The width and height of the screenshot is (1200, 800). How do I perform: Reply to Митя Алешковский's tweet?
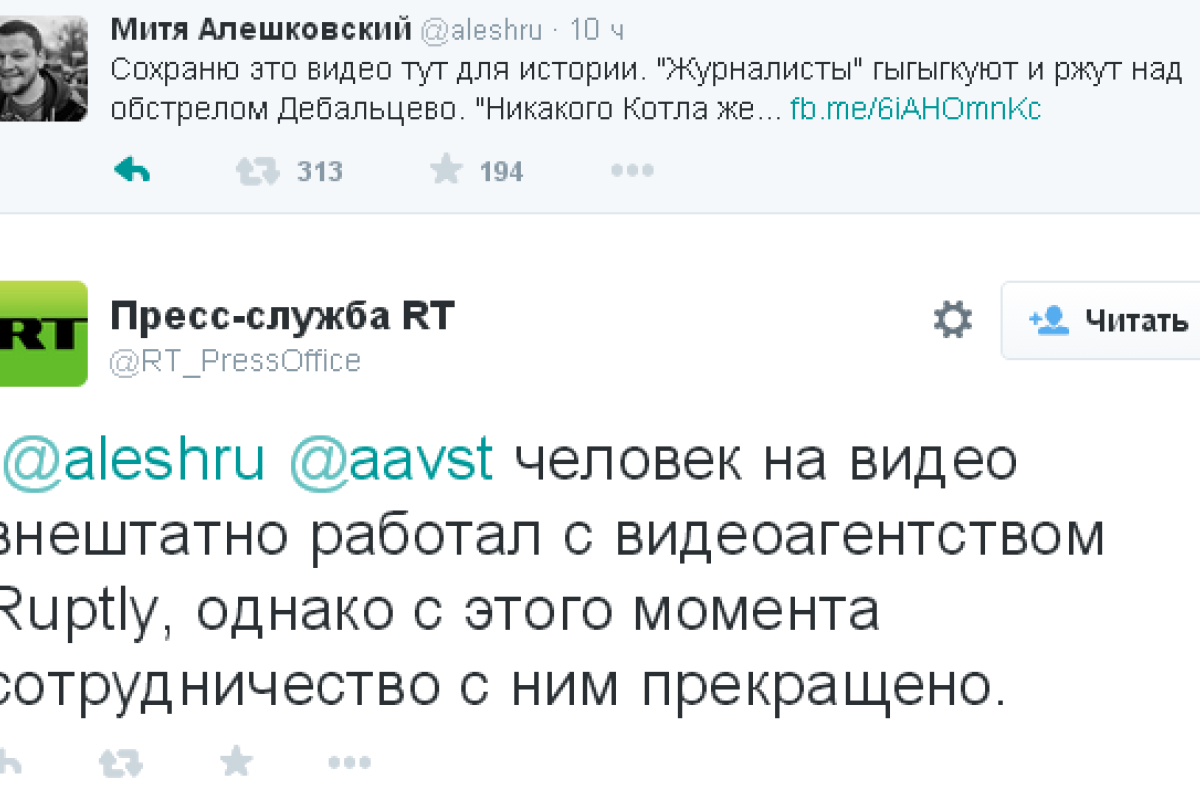click(133, 171)
